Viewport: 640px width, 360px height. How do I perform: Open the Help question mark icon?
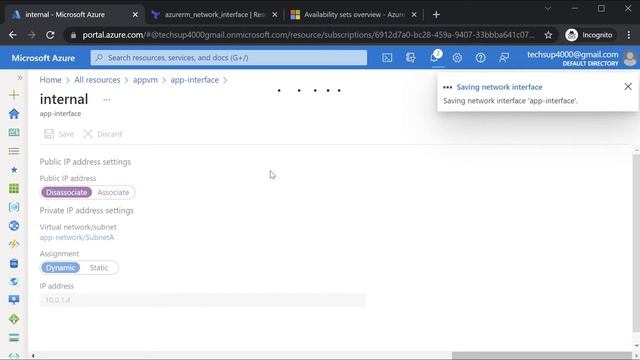480,58
